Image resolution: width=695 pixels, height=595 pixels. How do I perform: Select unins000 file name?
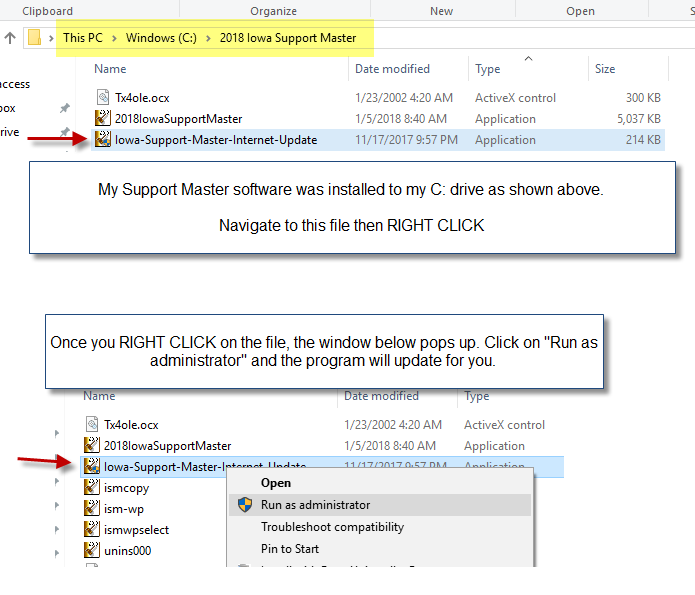pyautogui.click(x=128, y=551)
